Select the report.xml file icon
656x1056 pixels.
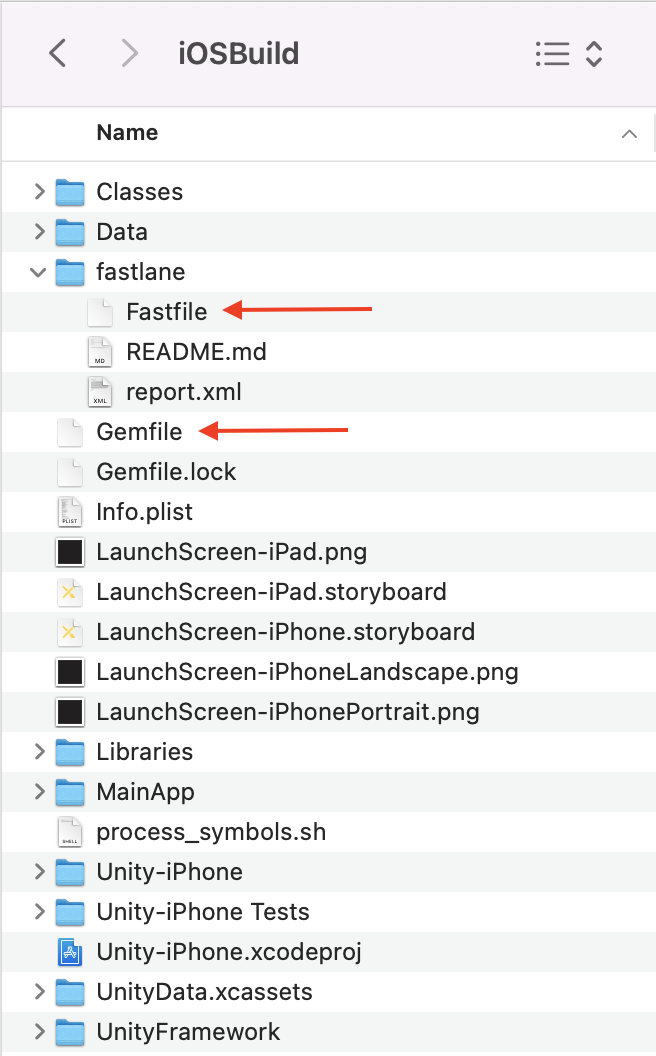click(100, 392)
